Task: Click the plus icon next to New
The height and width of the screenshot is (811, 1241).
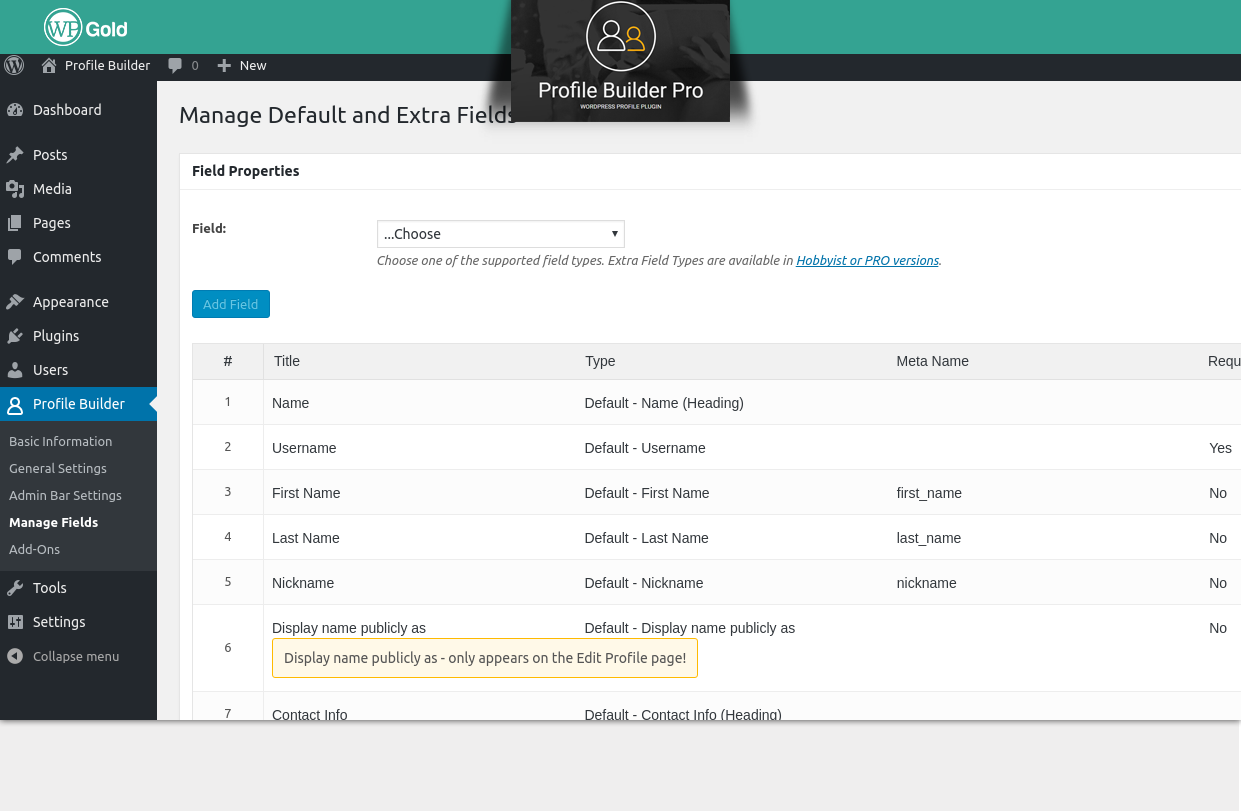Action: [224, 66]
